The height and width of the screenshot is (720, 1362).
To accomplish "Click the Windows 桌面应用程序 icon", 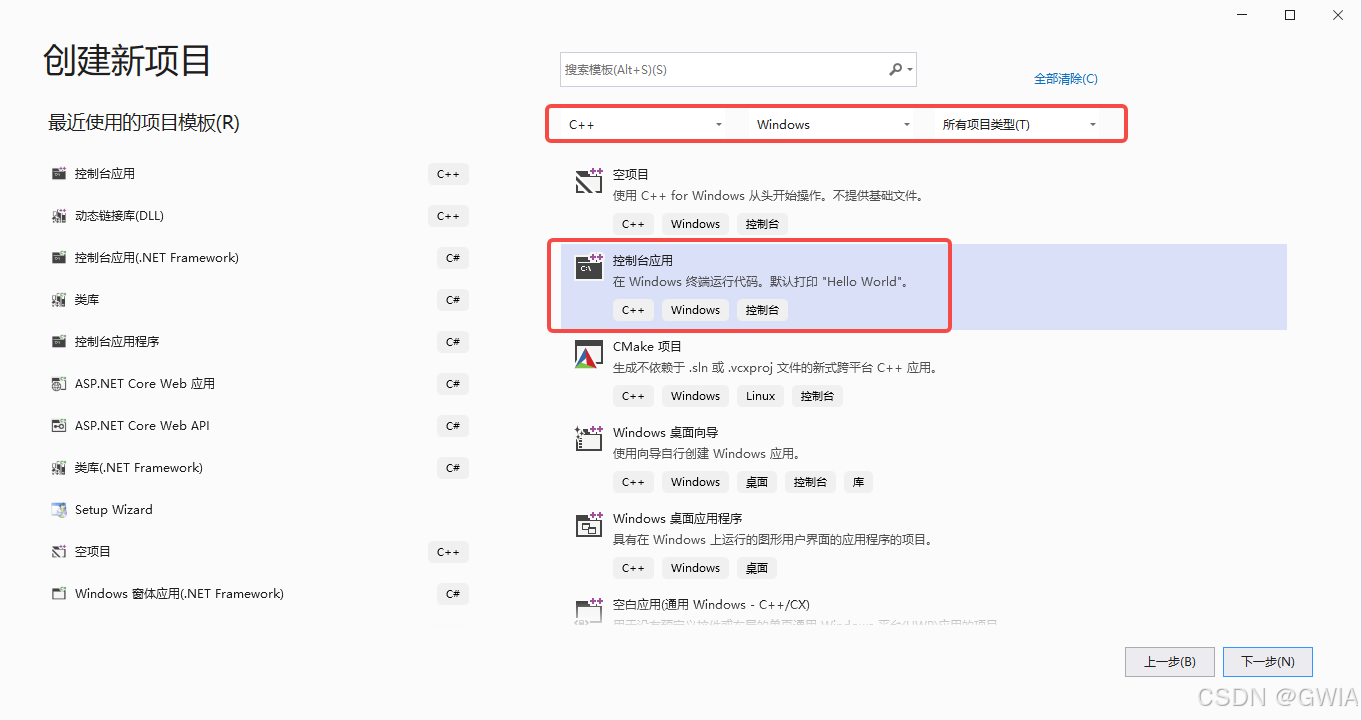I will 589,525.
